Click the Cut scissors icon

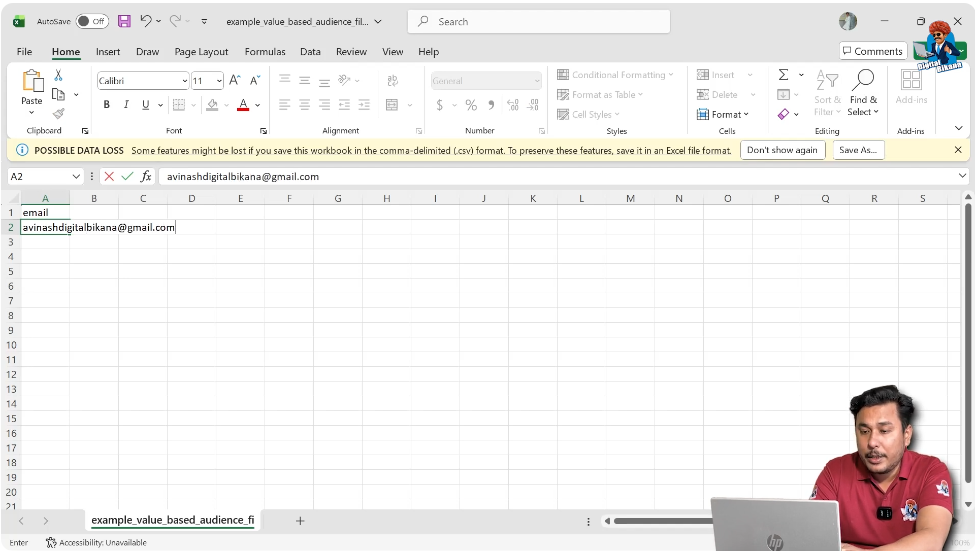pyautogui.click(x=58, y=75)
